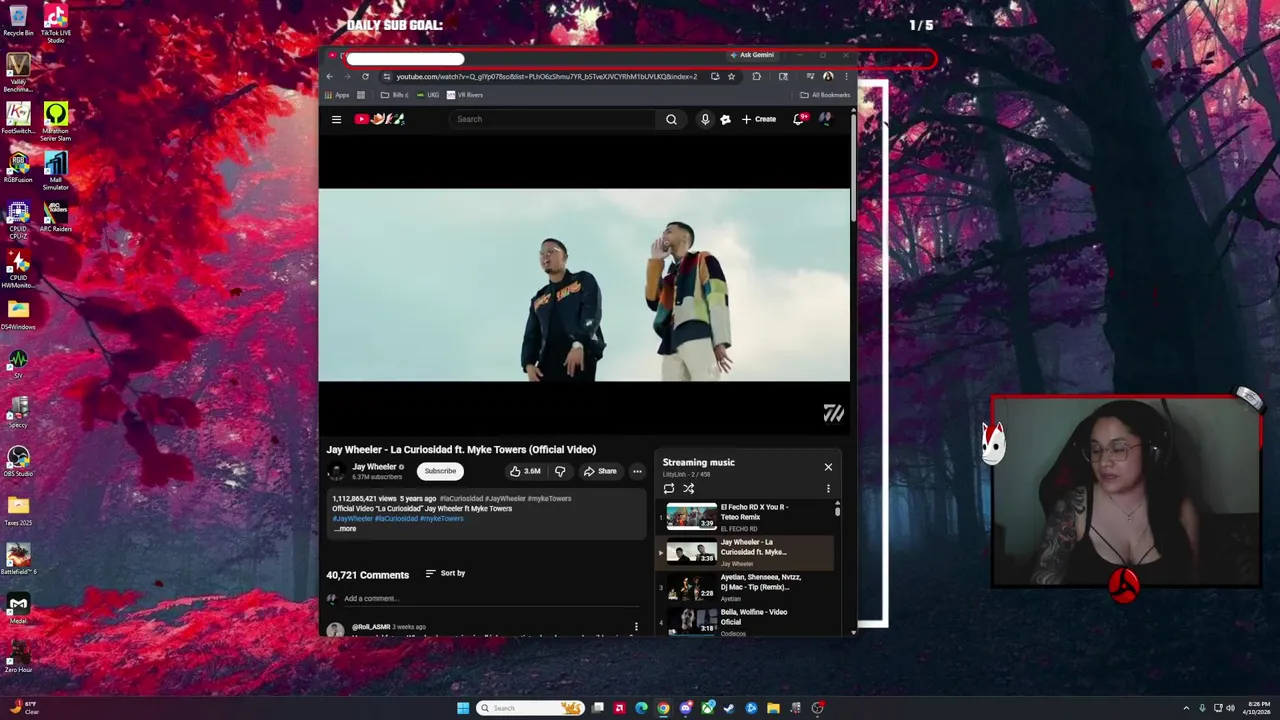Dislike the video with thumbs-down

tap(560, 471)
